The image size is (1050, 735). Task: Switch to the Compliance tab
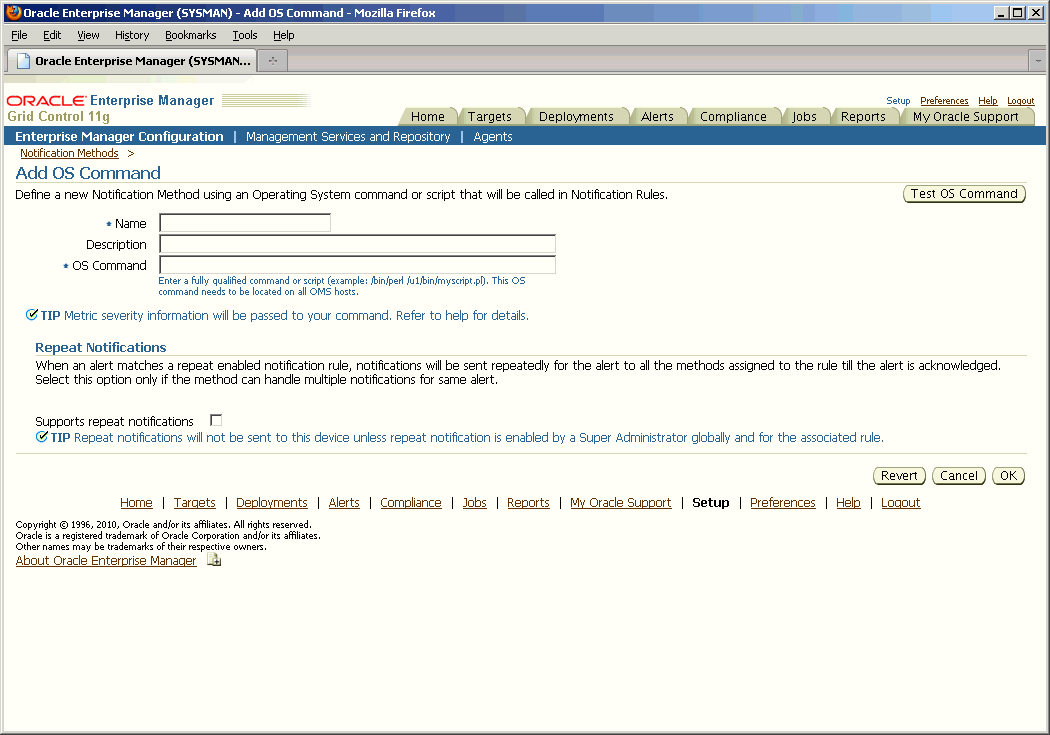[733, 116]
